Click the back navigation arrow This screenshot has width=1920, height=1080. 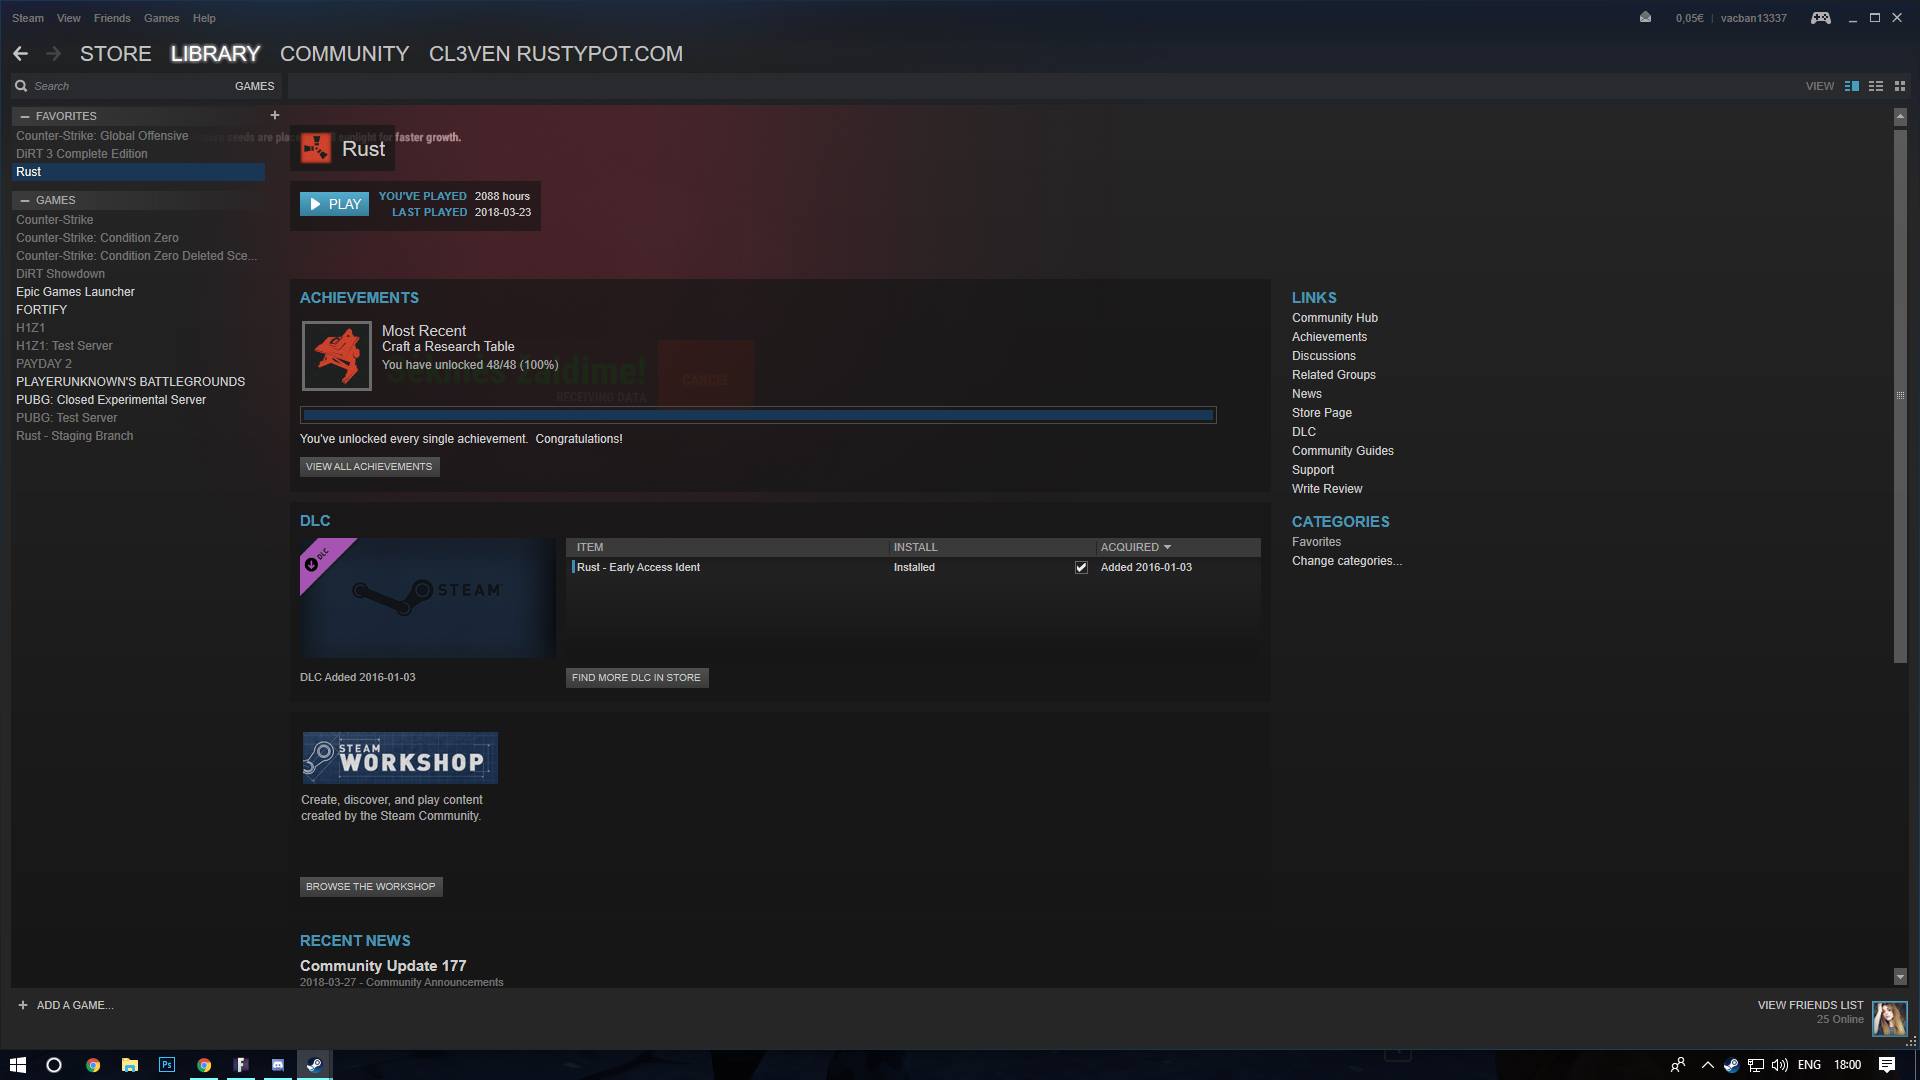click(x=20, y=54)
